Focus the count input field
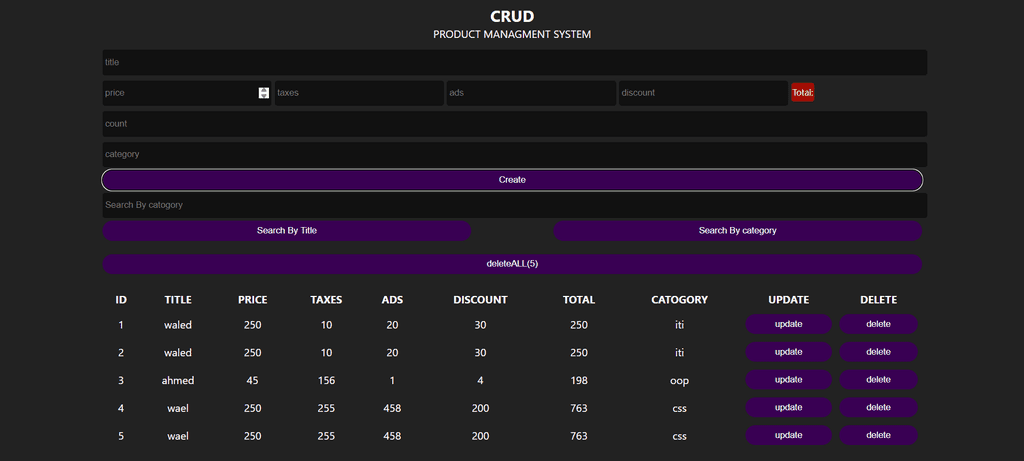 (515, 124)
